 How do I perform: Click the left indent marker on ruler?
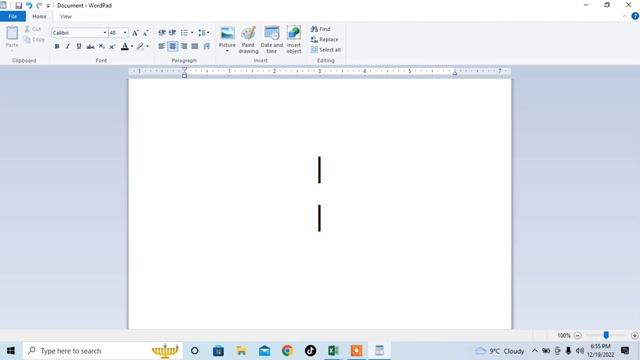point(184,73)
